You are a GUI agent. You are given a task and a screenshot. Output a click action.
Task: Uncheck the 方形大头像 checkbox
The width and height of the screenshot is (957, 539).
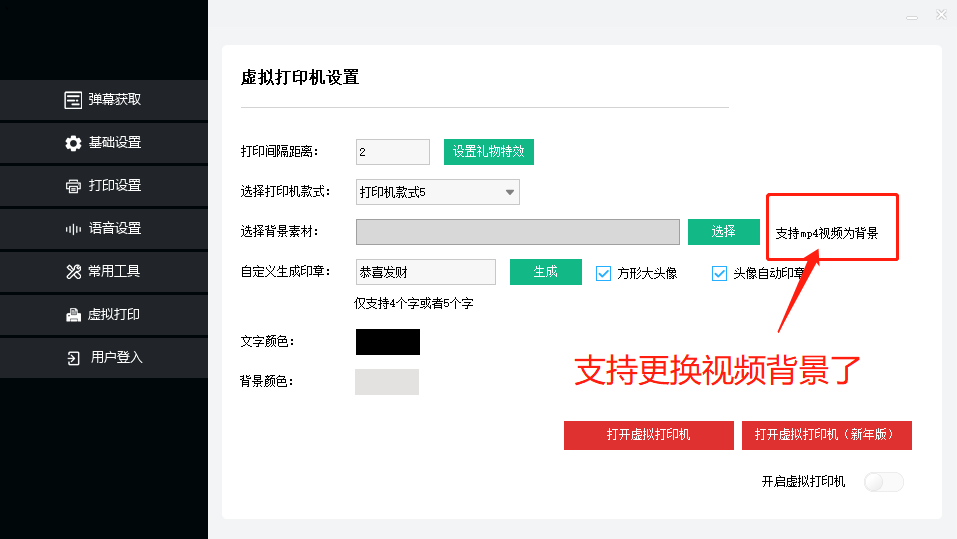(603, 273)
